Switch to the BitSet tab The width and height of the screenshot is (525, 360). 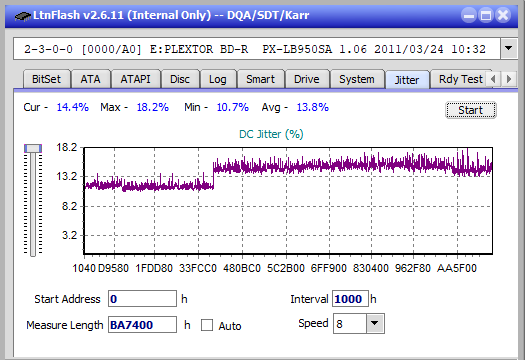pos(47,79)
